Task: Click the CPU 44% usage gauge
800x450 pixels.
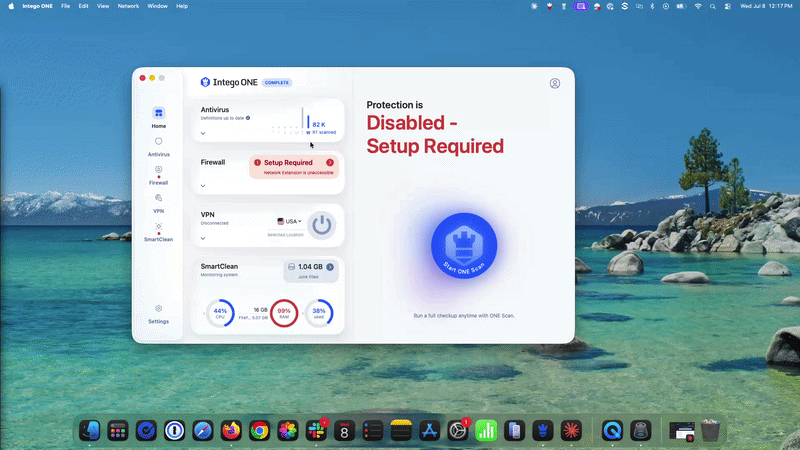Action: tap(220, 313)
